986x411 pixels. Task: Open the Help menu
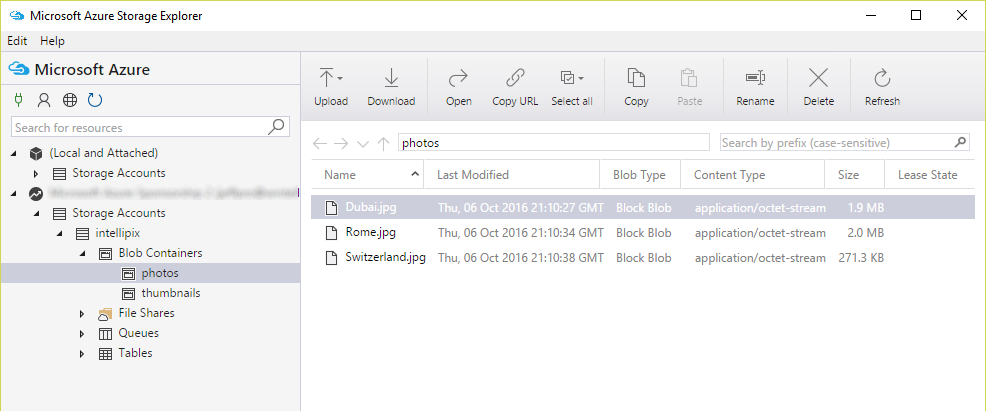click(x=52, y=41)
